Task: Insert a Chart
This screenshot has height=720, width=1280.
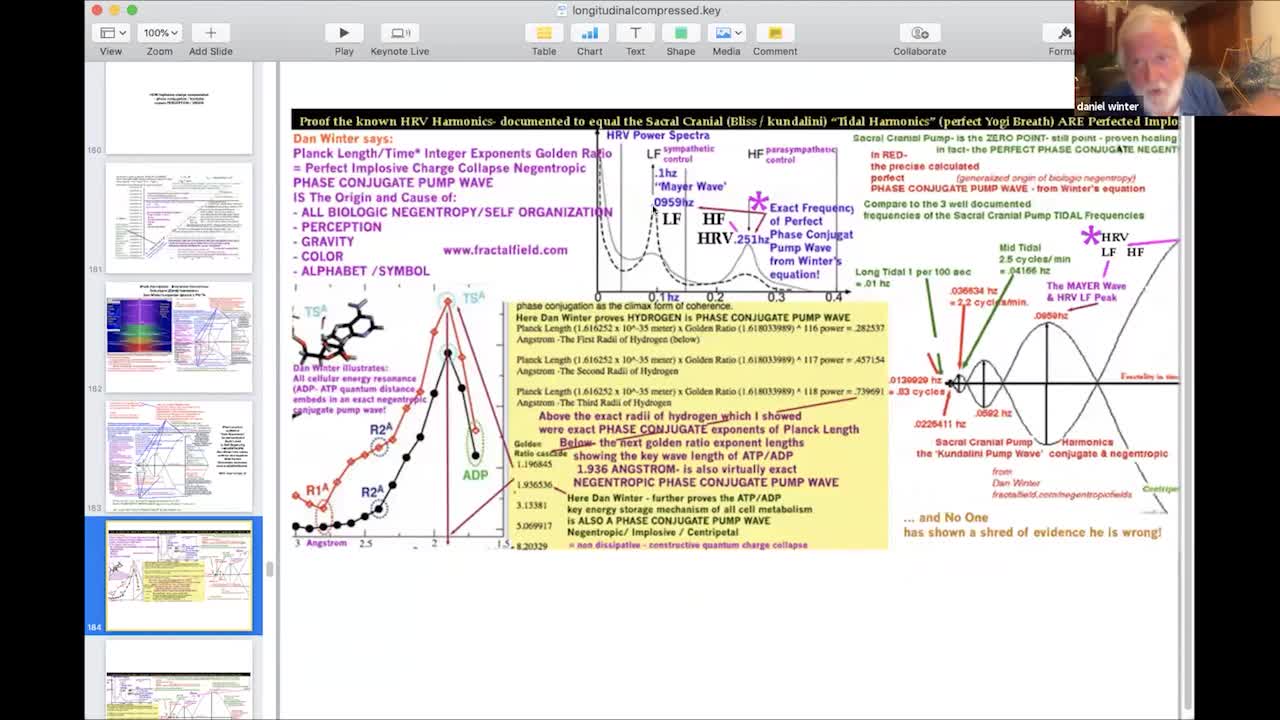Action: coord(589,33)
